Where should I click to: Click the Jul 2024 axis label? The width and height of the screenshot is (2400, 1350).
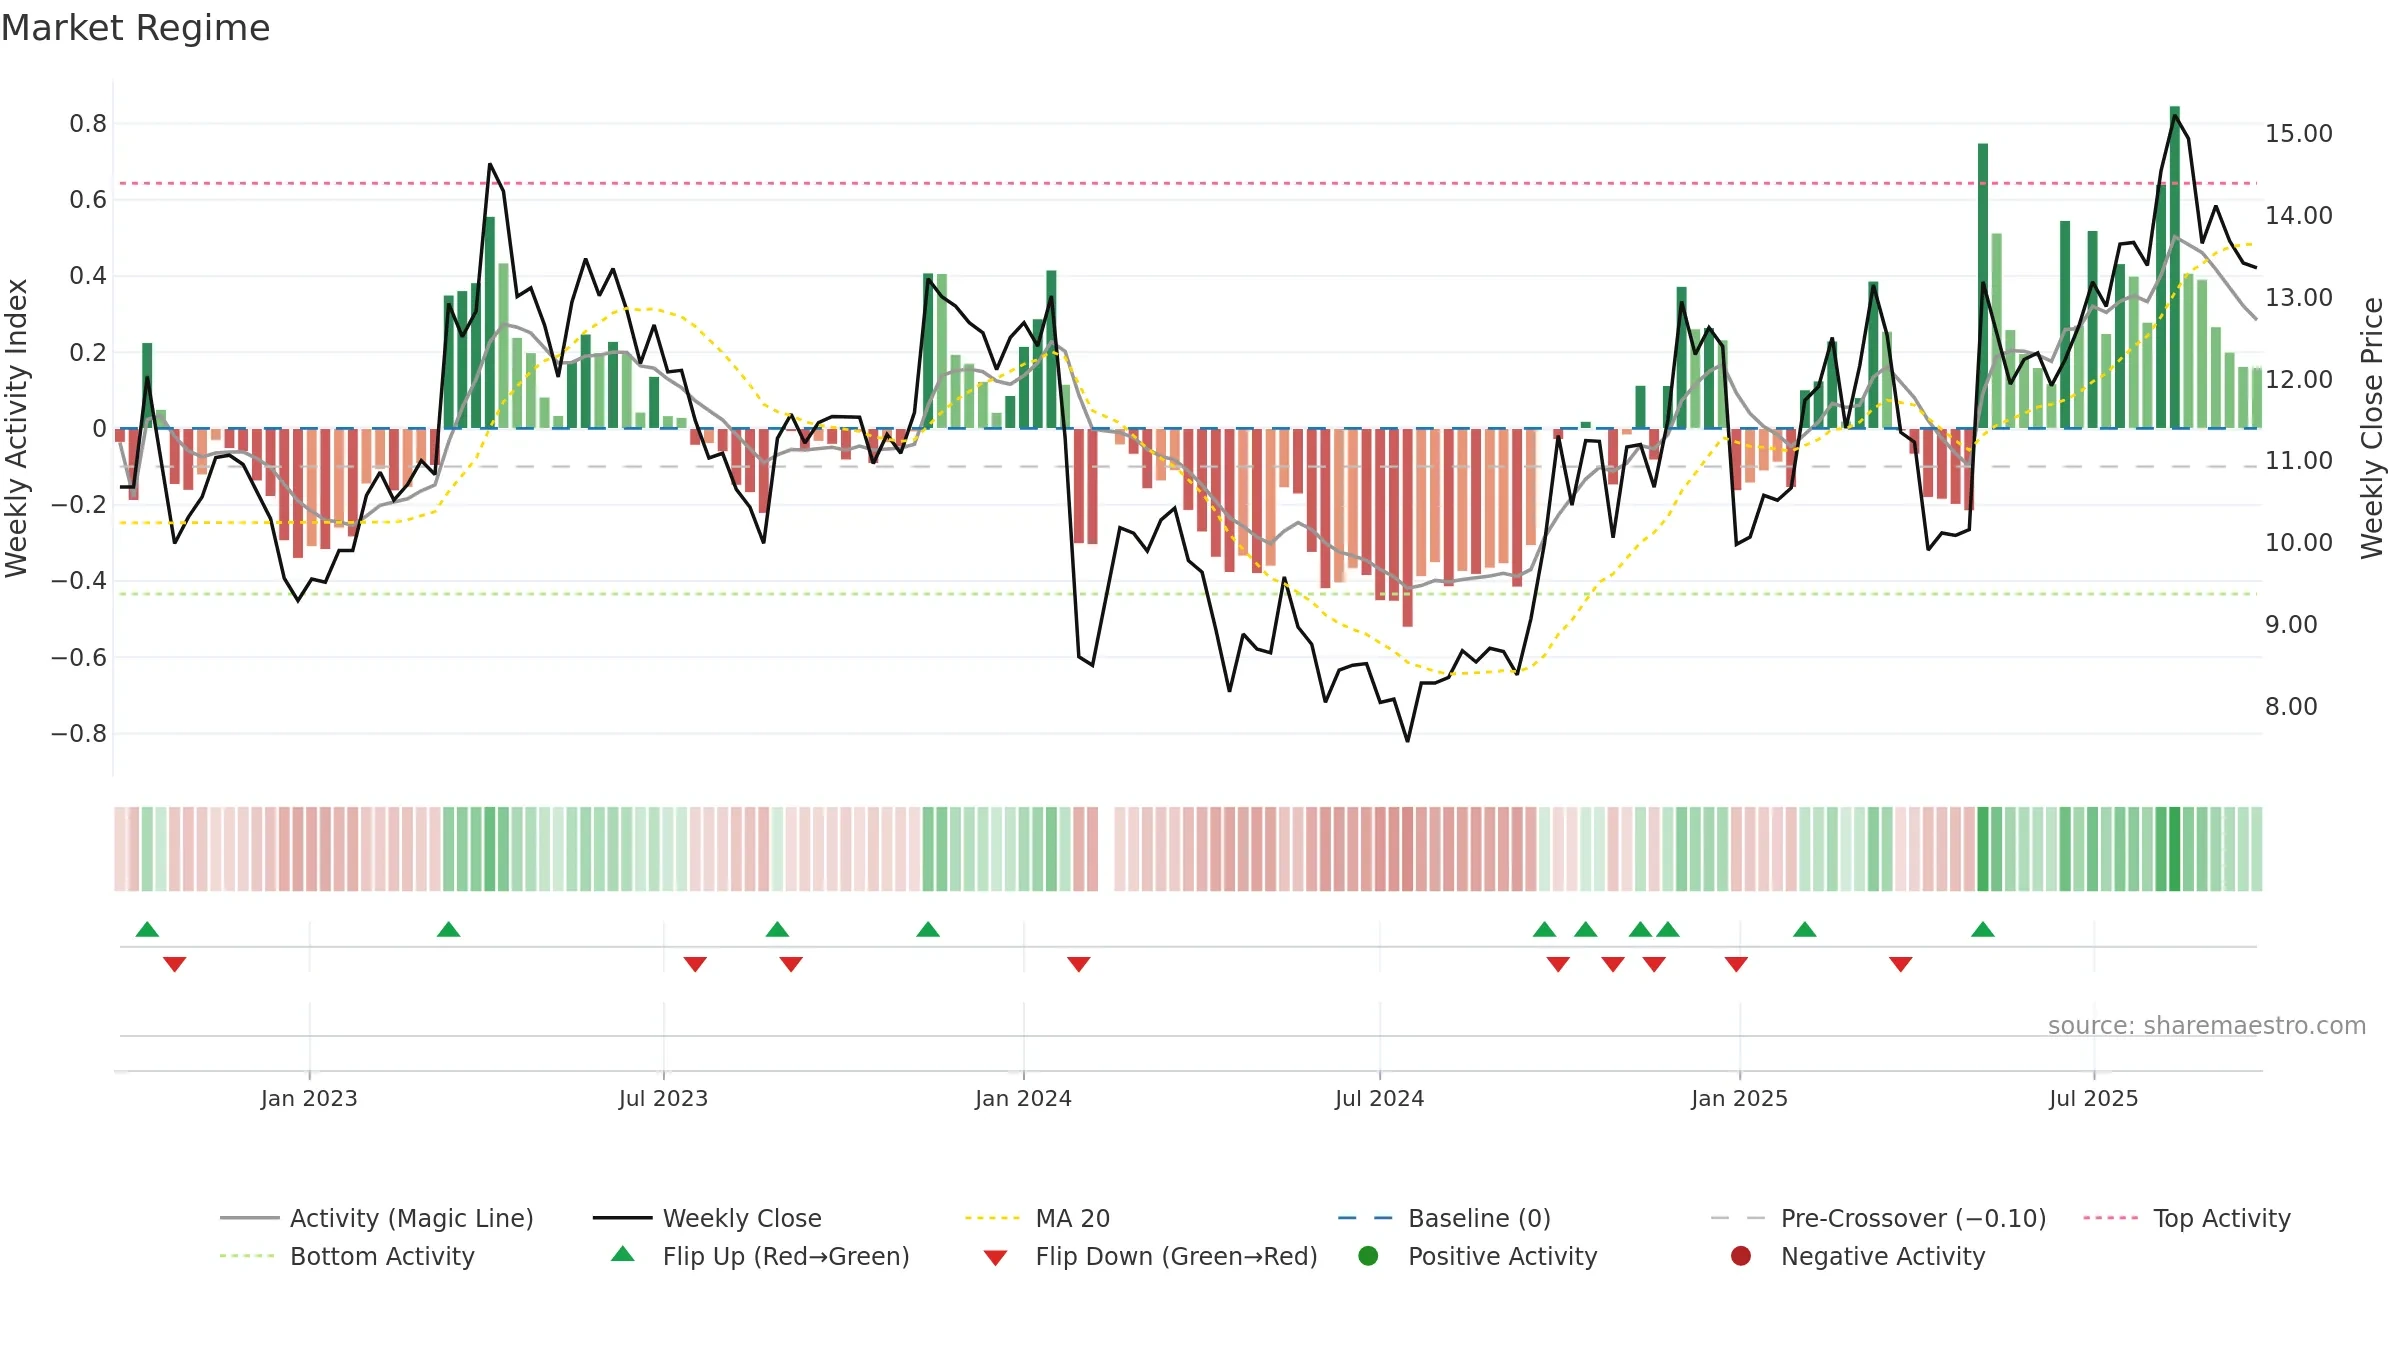[x=1379, y=1098]
